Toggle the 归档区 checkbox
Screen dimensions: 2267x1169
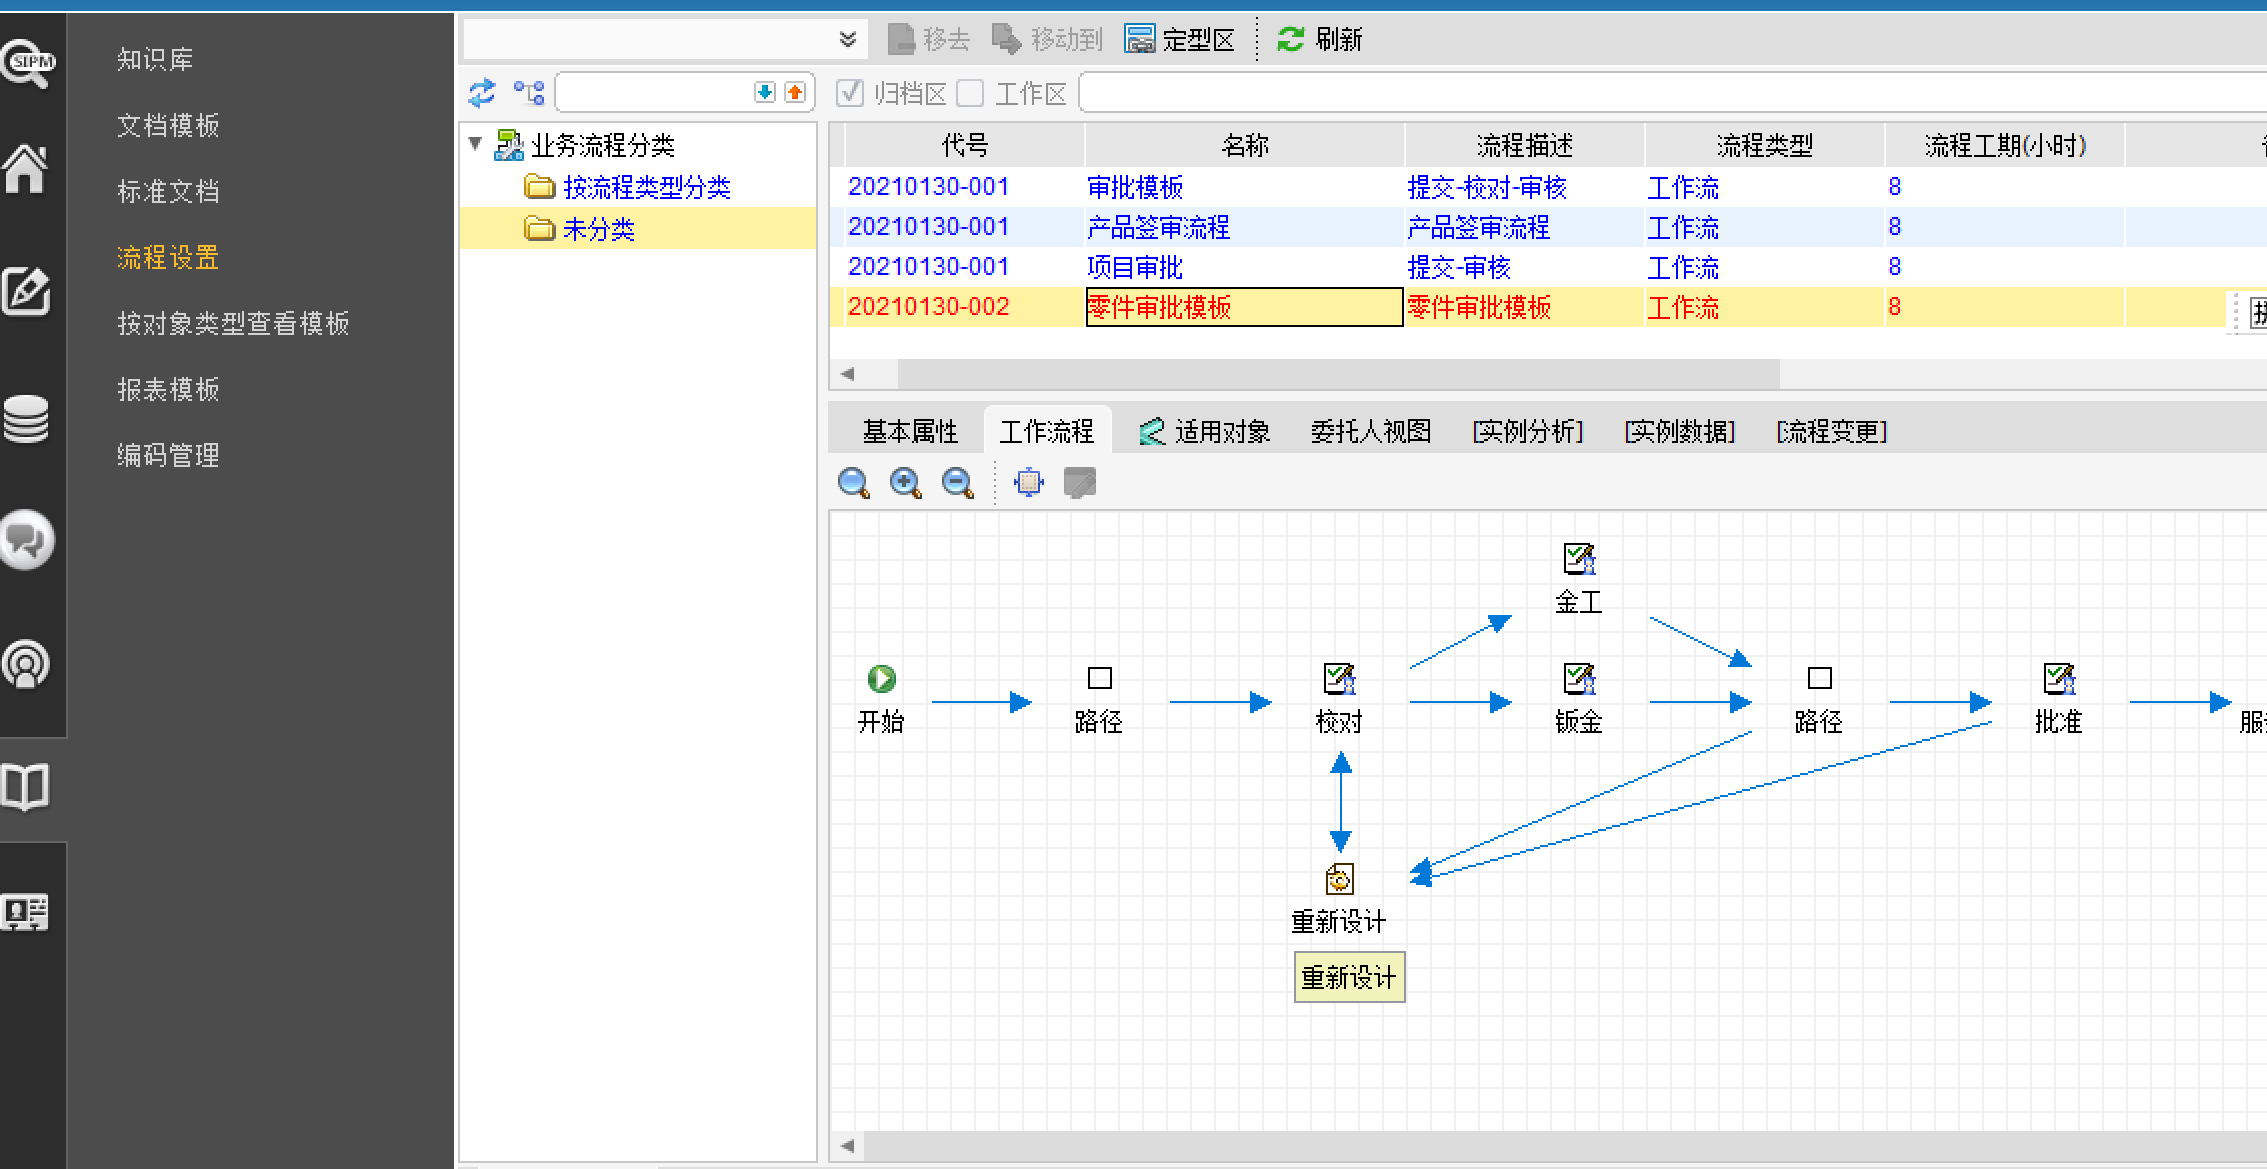click(x=850, y=93)
